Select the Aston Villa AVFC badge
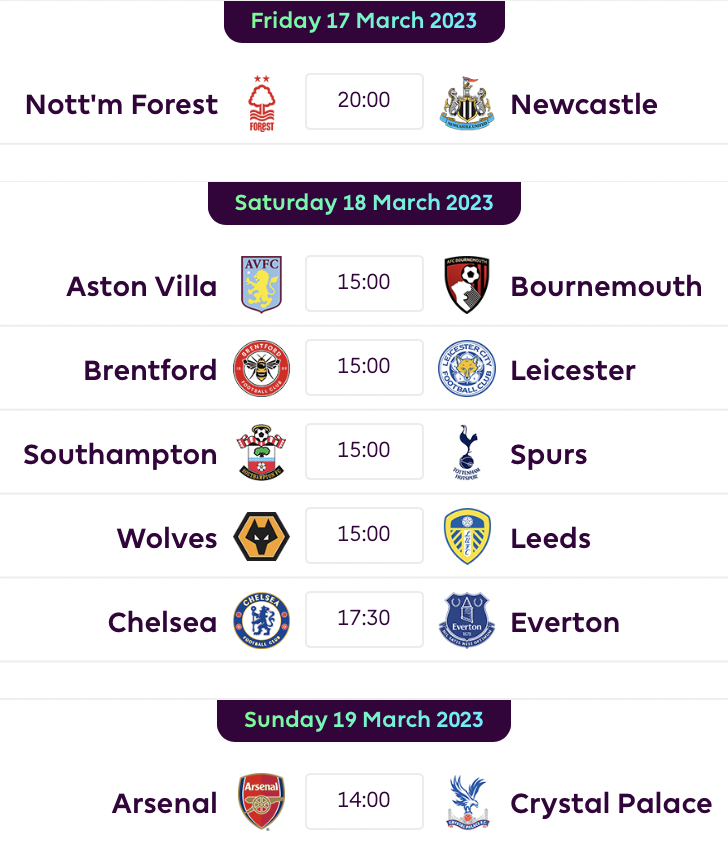The width and height of the screenshot is (728, 842). point(261,284)
